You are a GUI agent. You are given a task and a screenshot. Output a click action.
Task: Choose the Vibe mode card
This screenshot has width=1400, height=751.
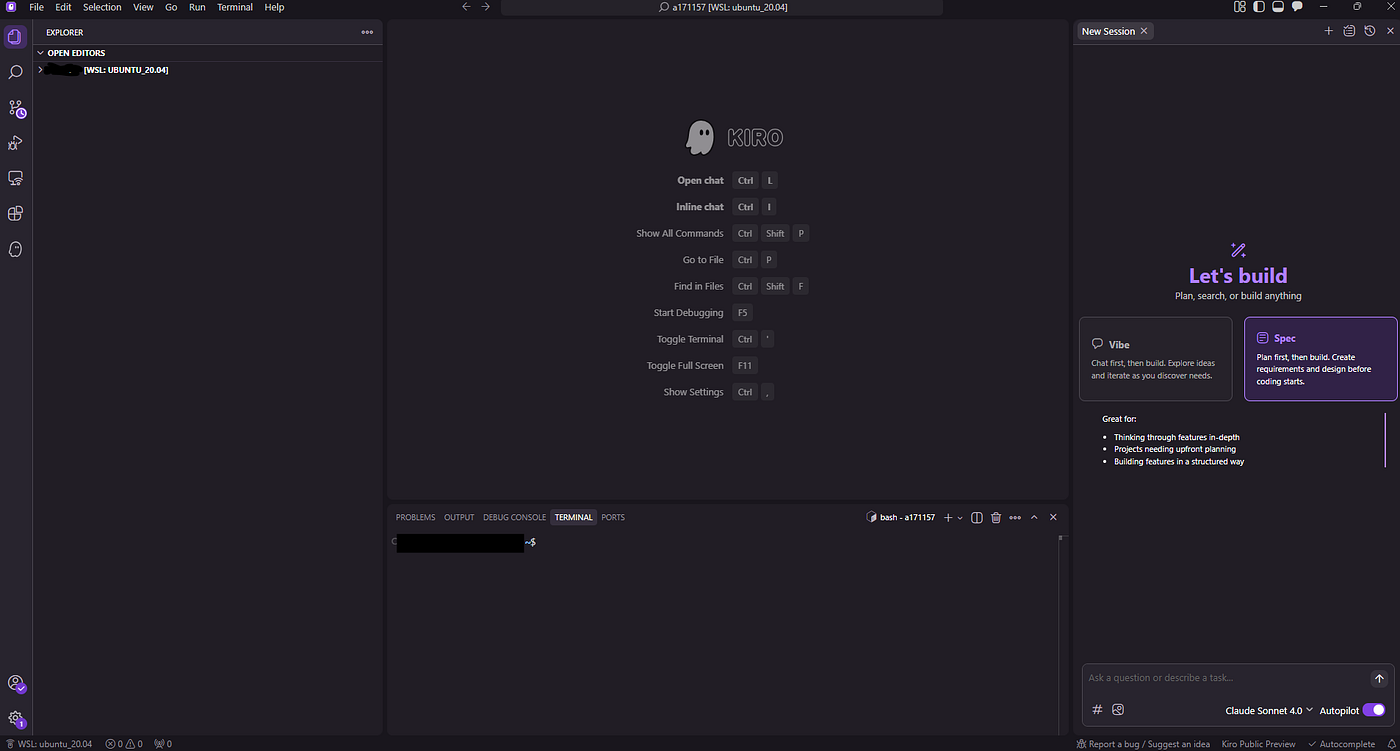point(1155,359)
